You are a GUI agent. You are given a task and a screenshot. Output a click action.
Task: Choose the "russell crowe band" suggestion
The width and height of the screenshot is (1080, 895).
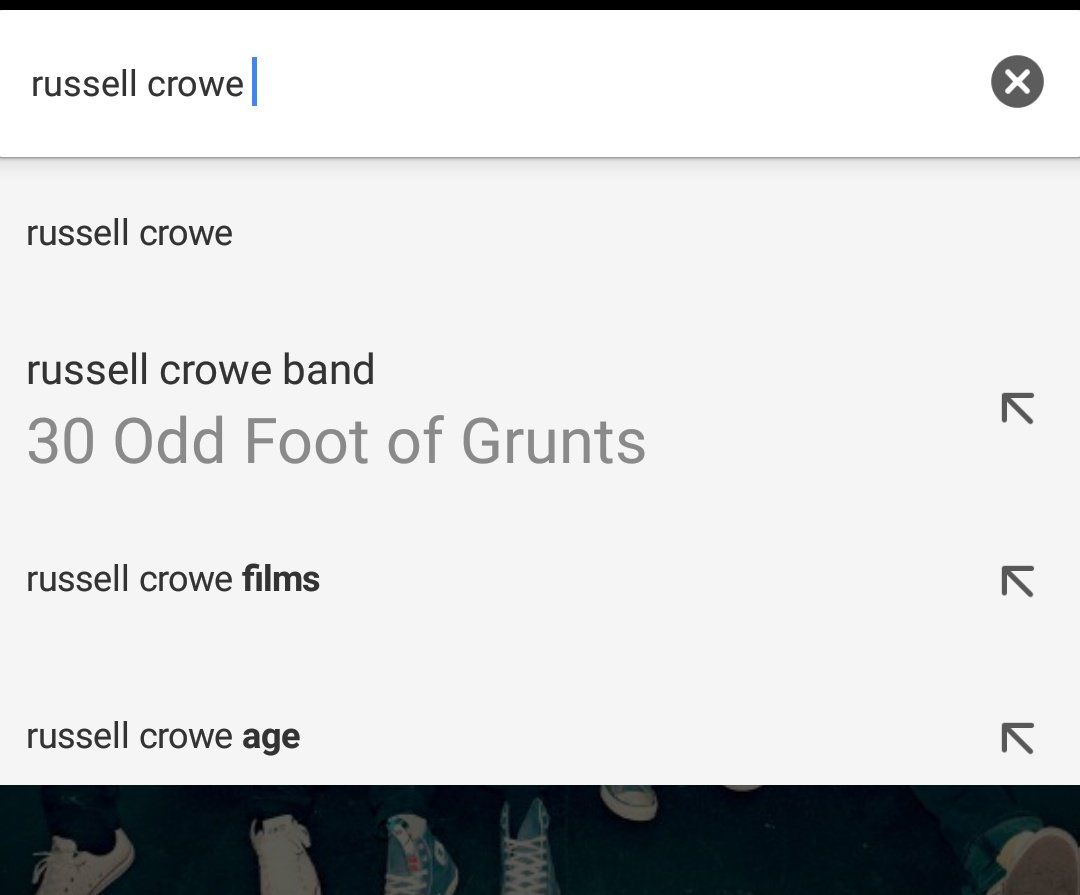(200, 371)
